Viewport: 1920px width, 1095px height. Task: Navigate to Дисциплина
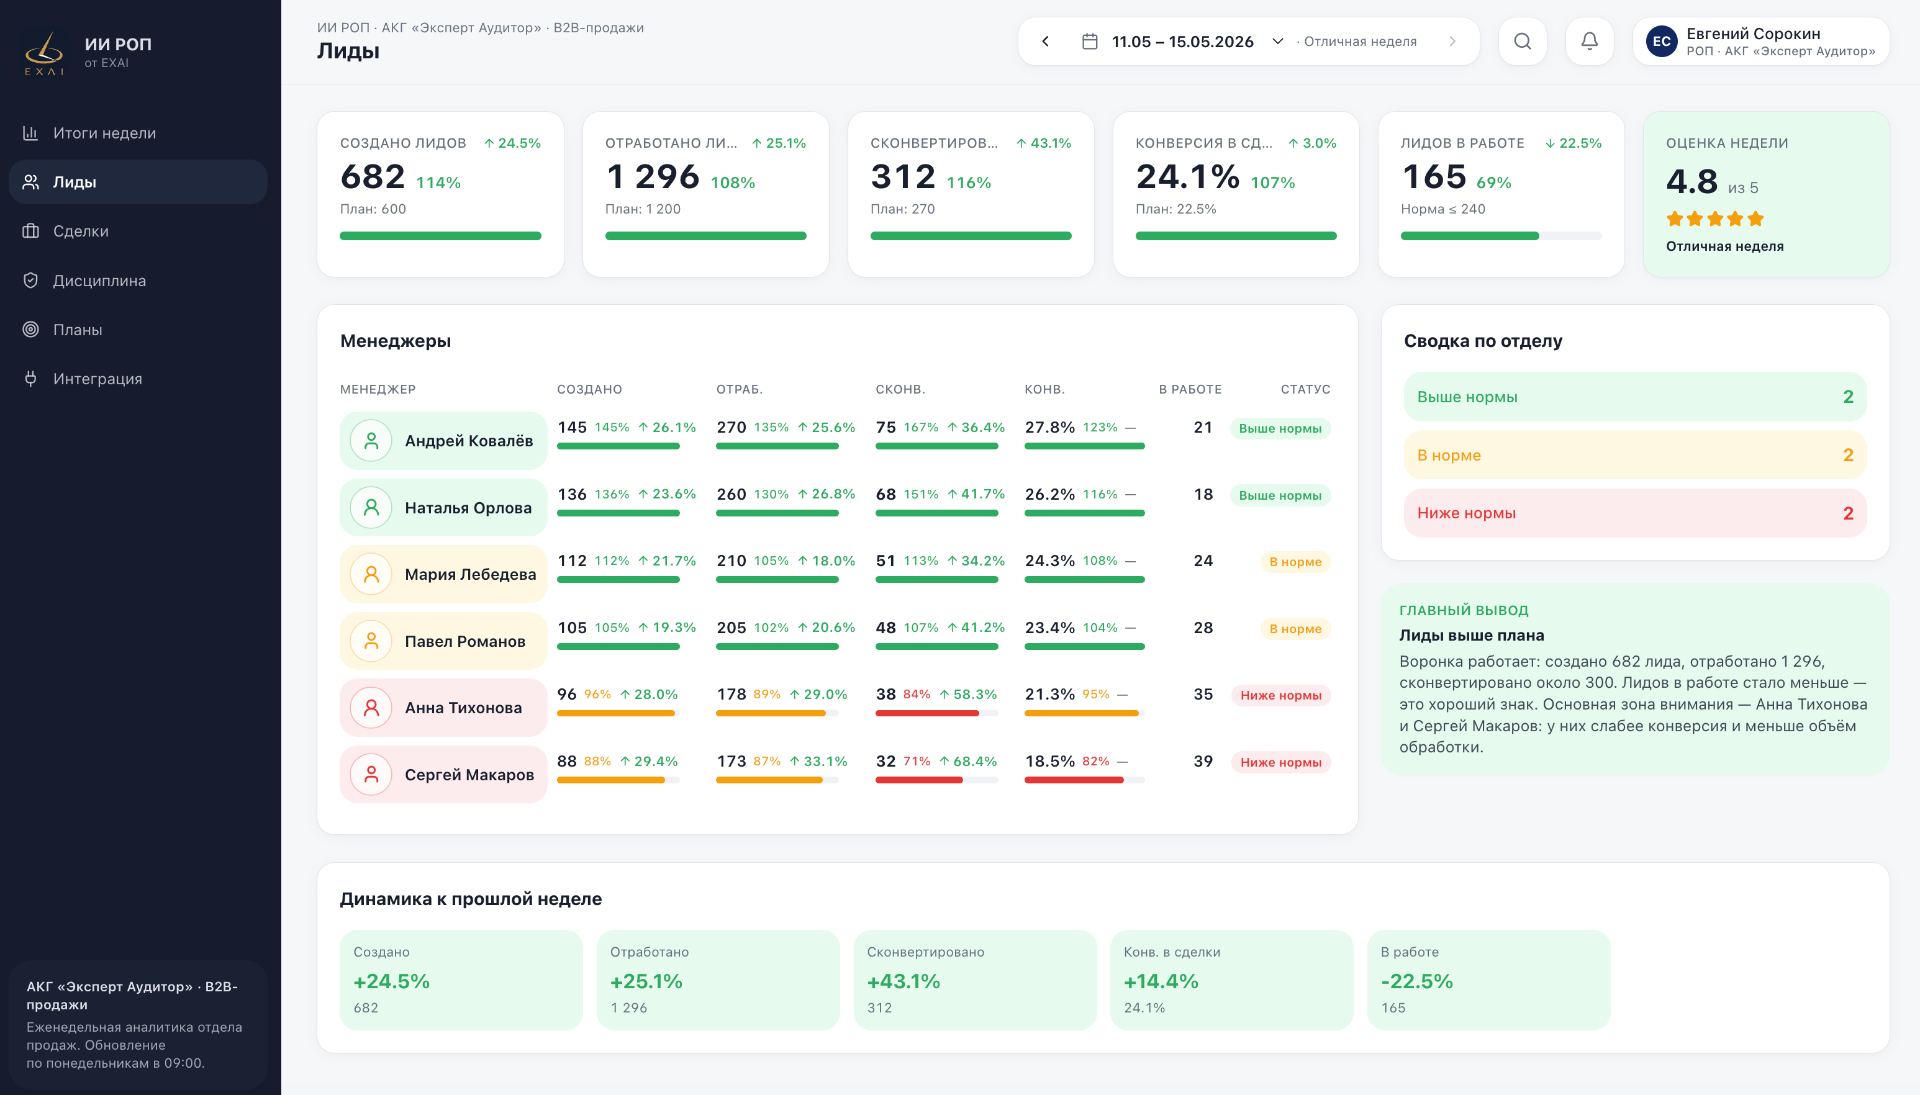(138, 280)
